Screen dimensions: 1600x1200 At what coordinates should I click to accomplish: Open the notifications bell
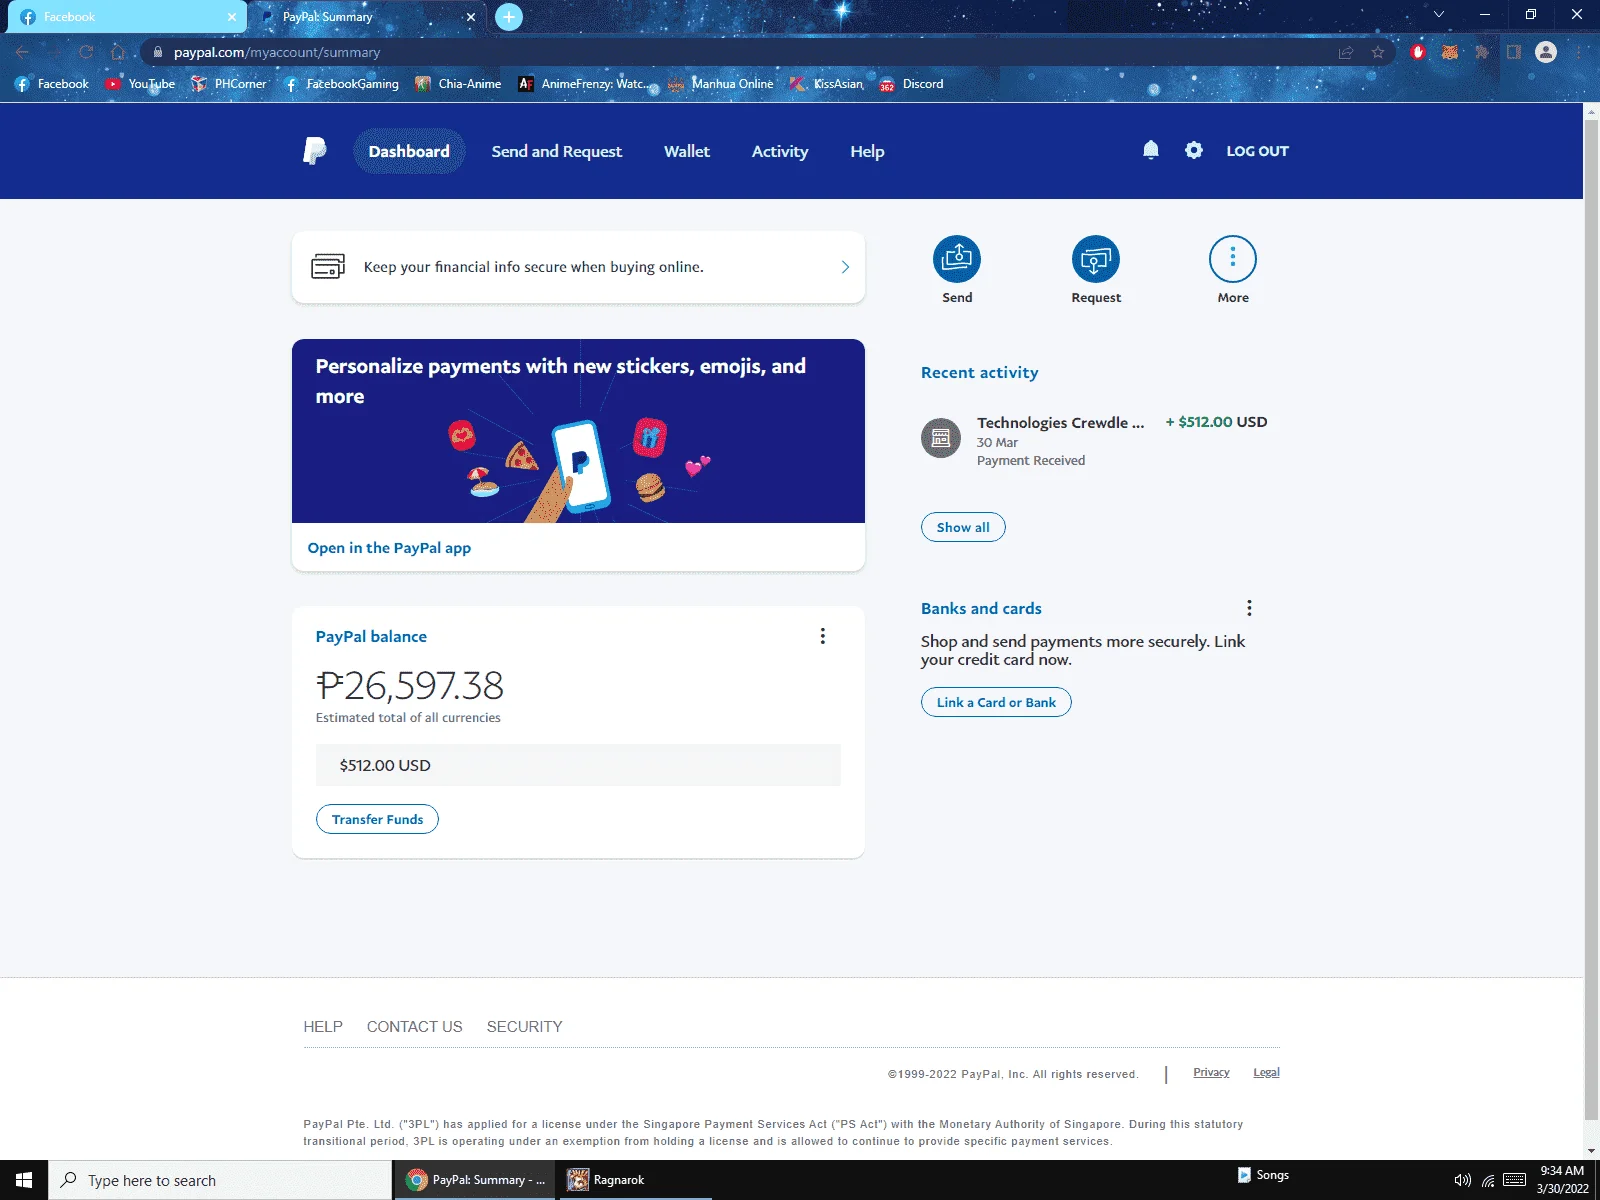pyautogui.click(x=1151, y=150)
